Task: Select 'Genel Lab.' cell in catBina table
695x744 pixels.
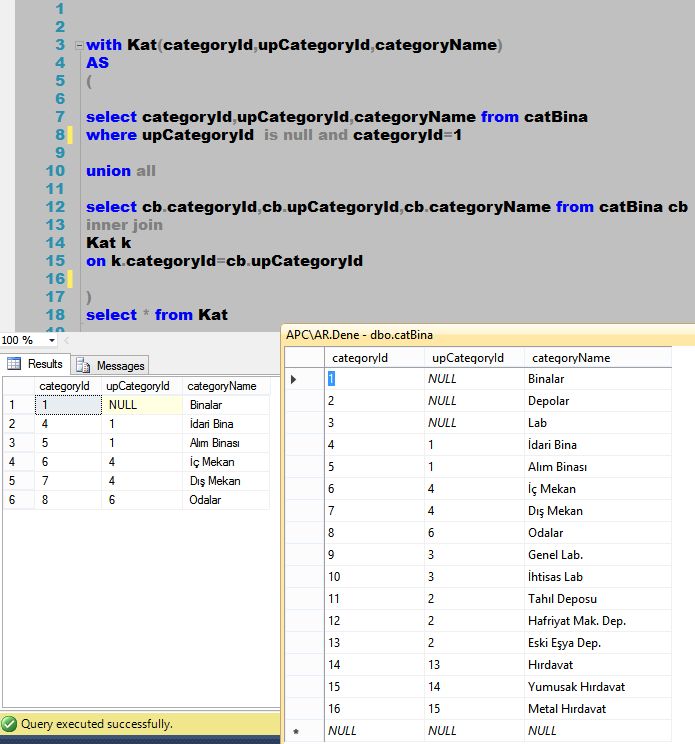Action: coord(598,555)
